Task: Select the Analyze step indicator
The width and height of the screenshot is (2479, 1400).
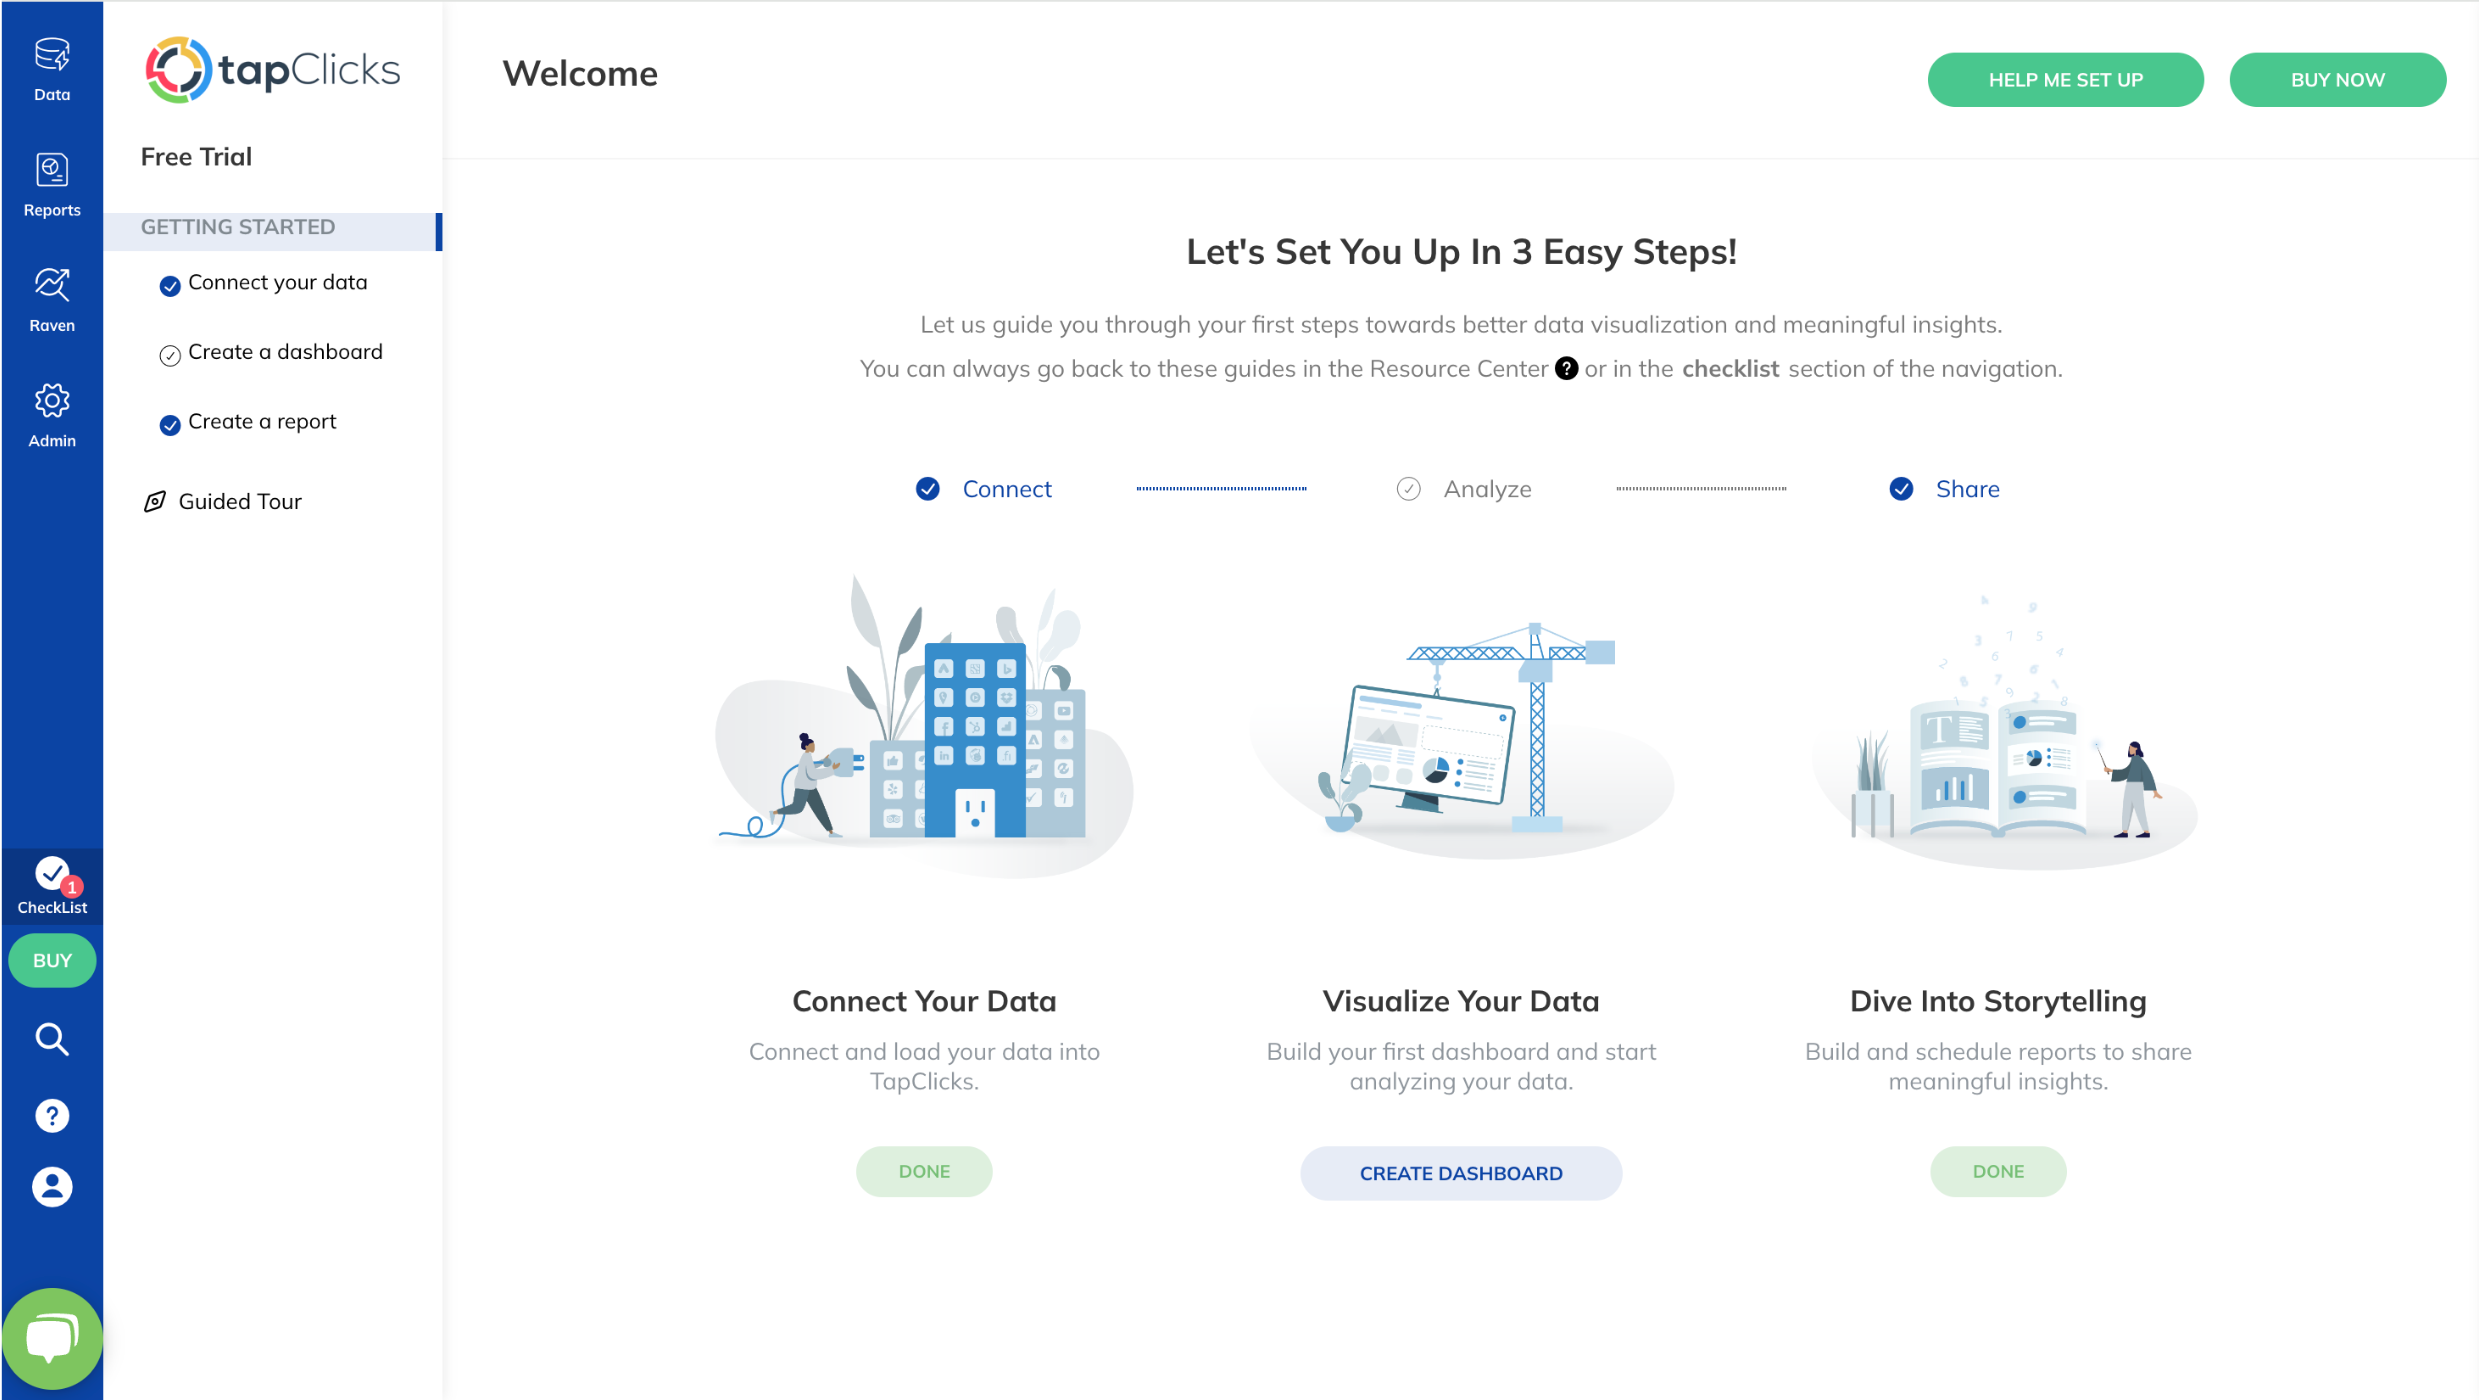Action: click(1408, 488)
